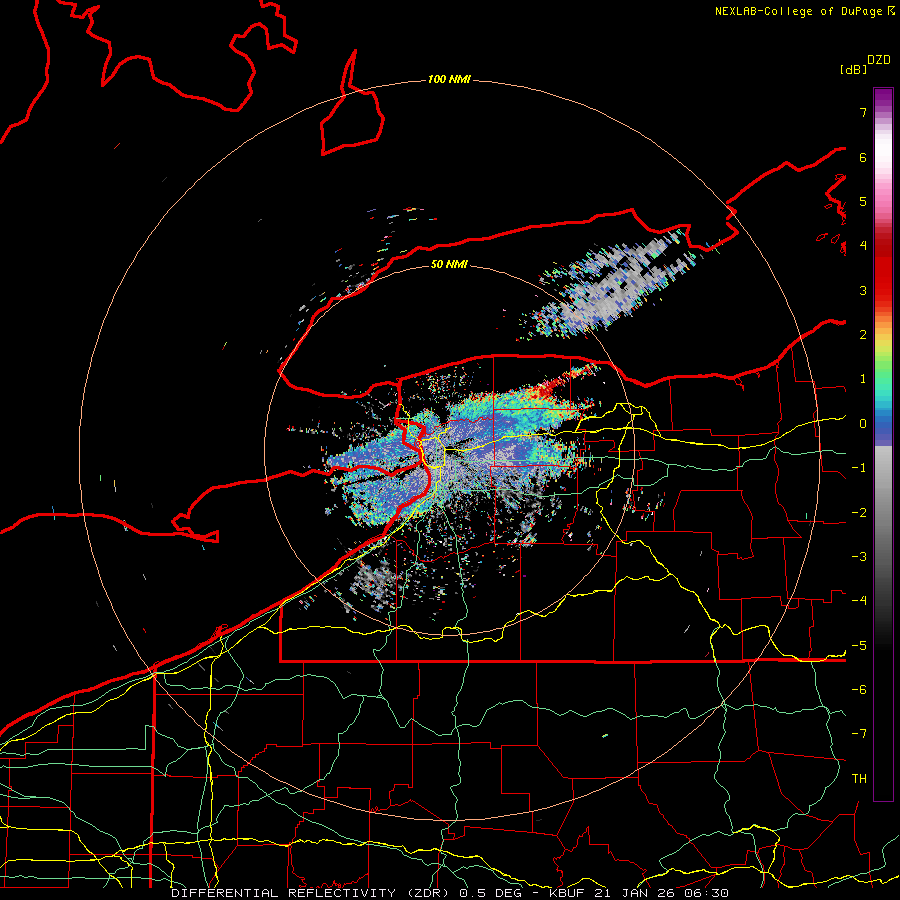
Task: Click the -2 dB legend value
Action: pyautogui.click(x=859, y=513)
